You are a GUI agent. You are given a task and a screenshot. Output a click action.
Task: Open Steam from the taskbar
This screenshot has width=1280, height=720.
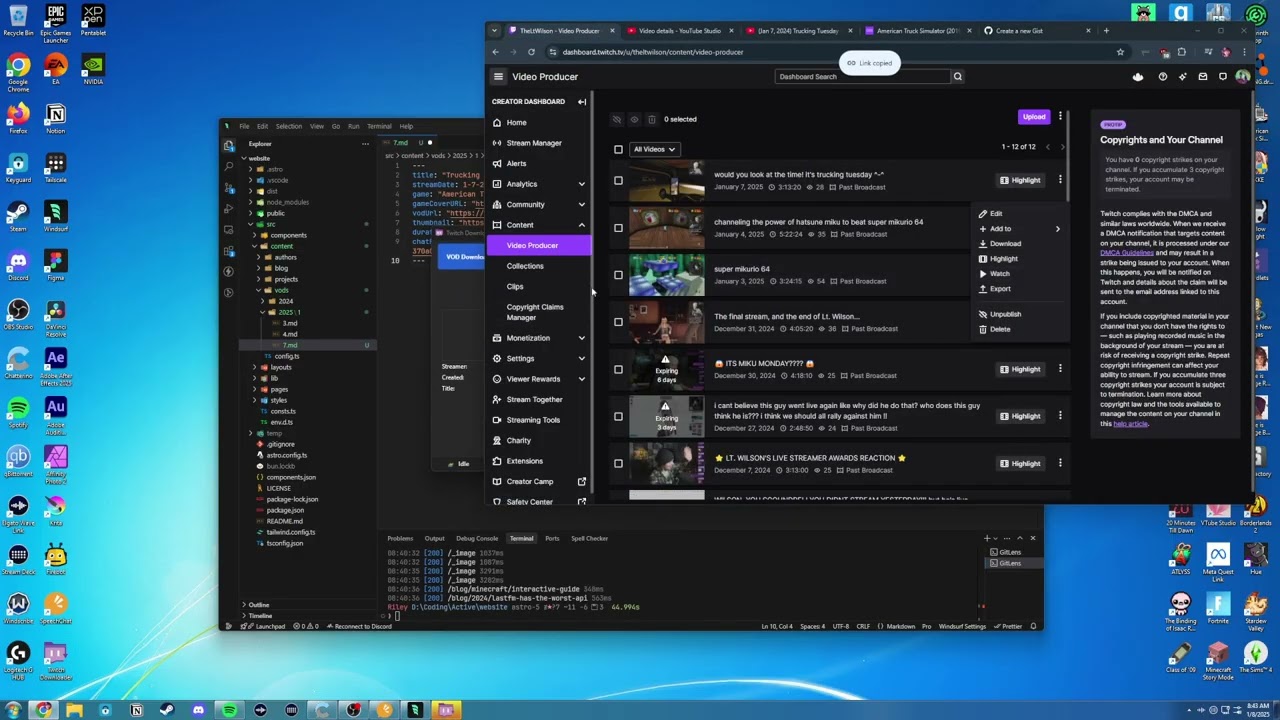(x=167, y=710)
